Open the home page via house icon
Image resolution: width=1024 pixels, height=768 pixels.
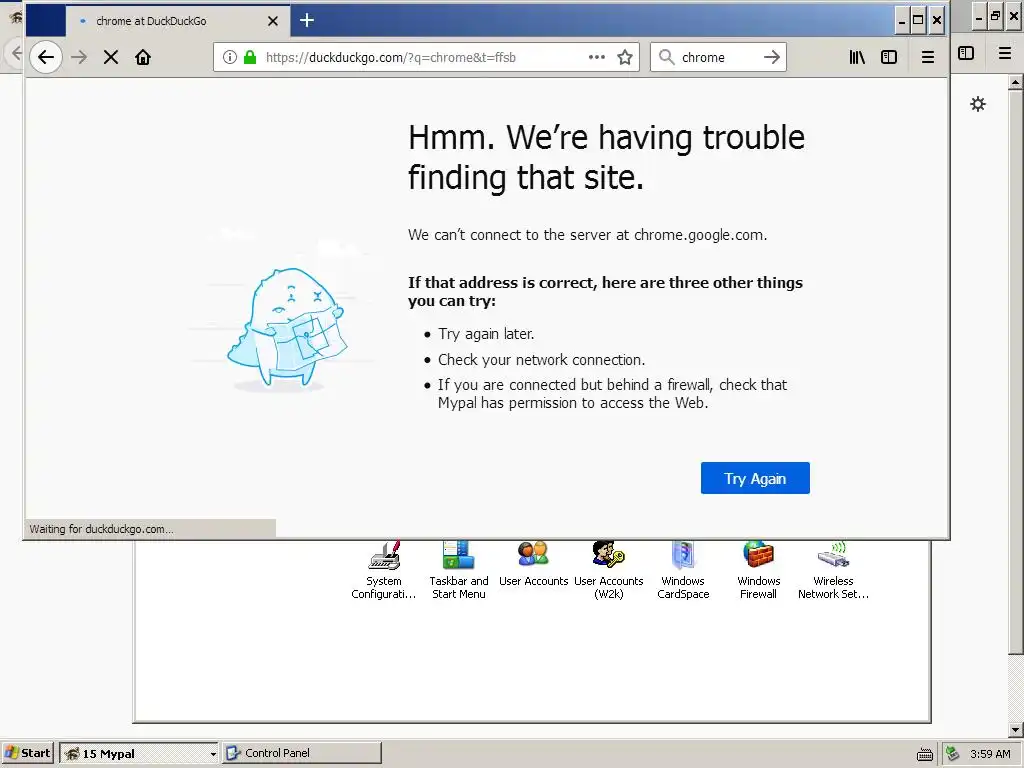tap(143, 57)
